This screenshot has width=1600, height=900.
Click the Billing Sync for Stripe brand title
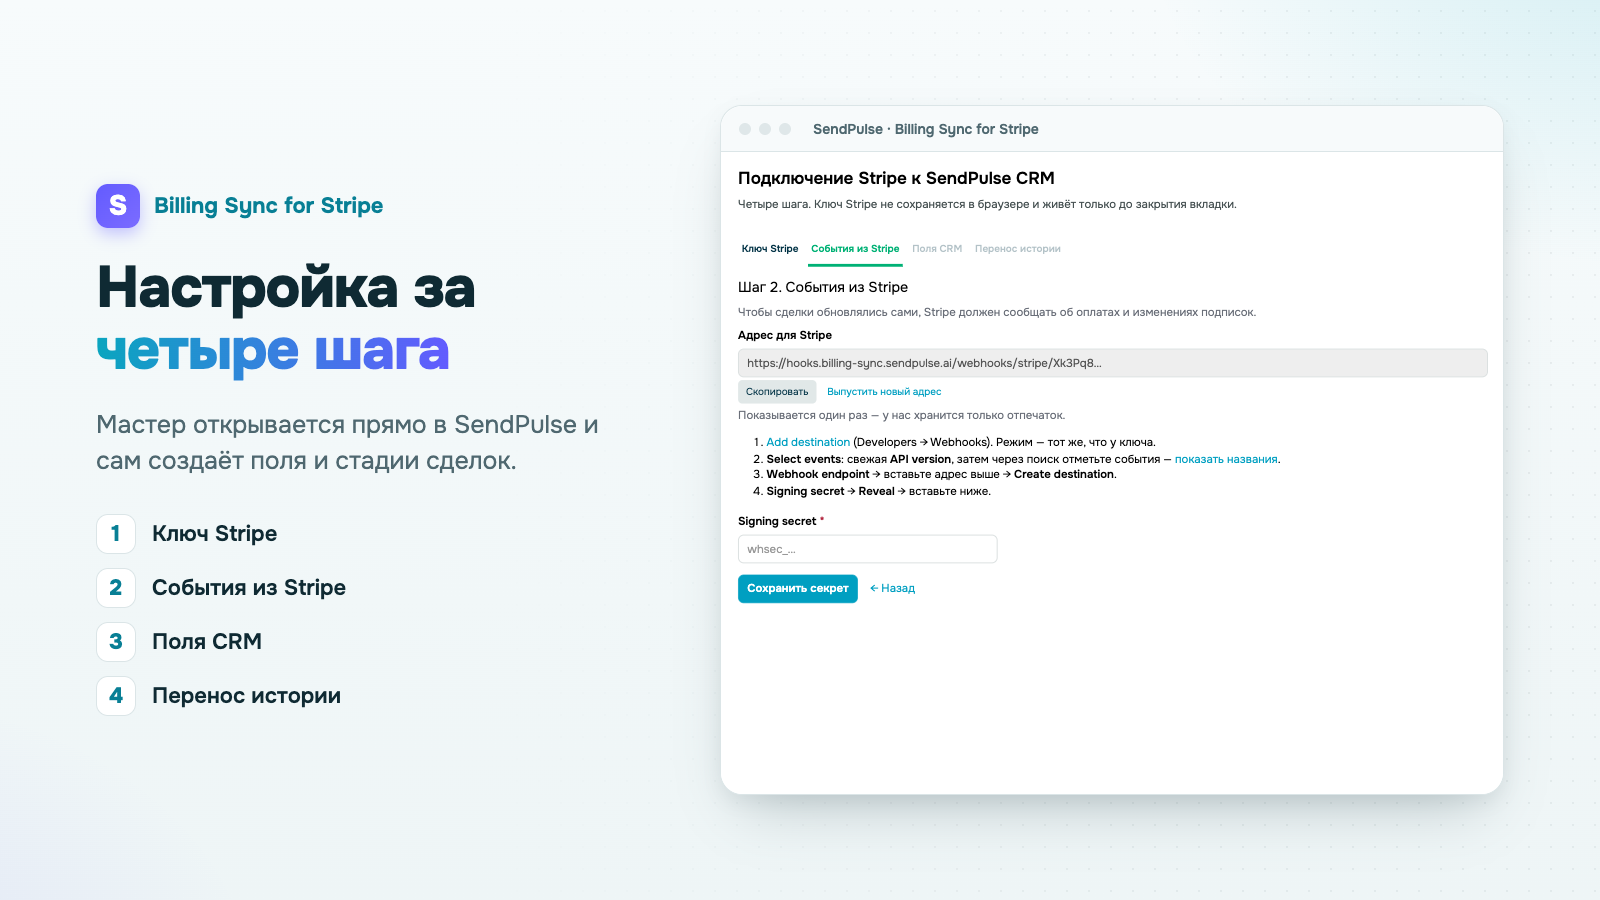pos(268,206)
